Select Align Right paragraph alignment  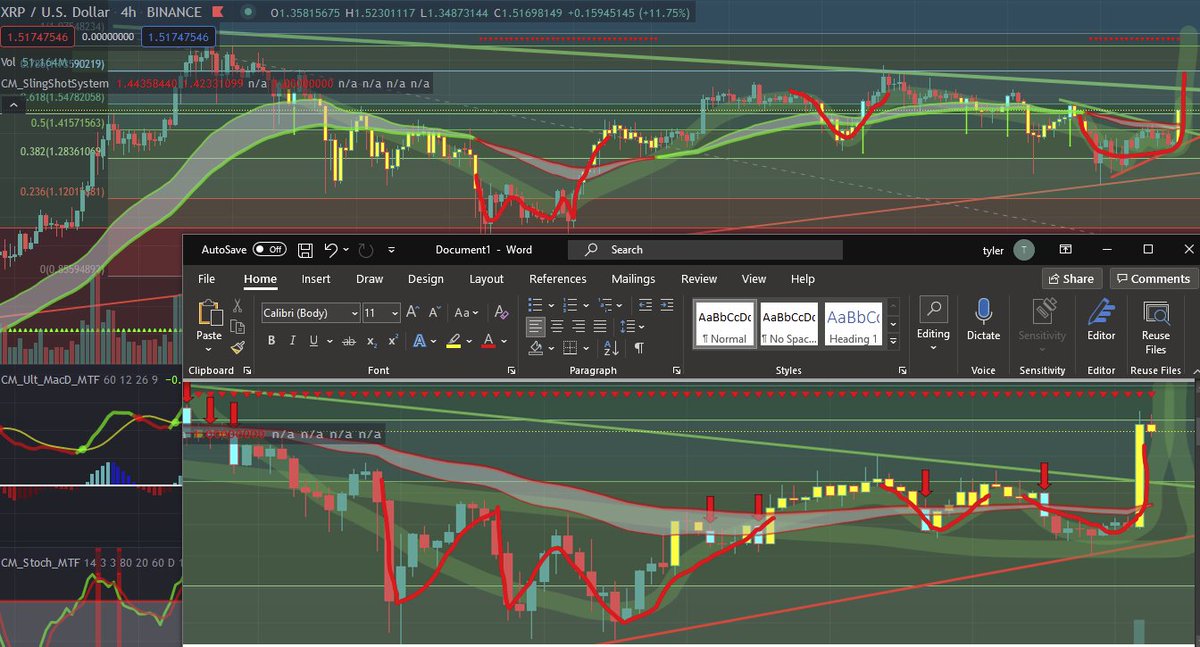578,326
